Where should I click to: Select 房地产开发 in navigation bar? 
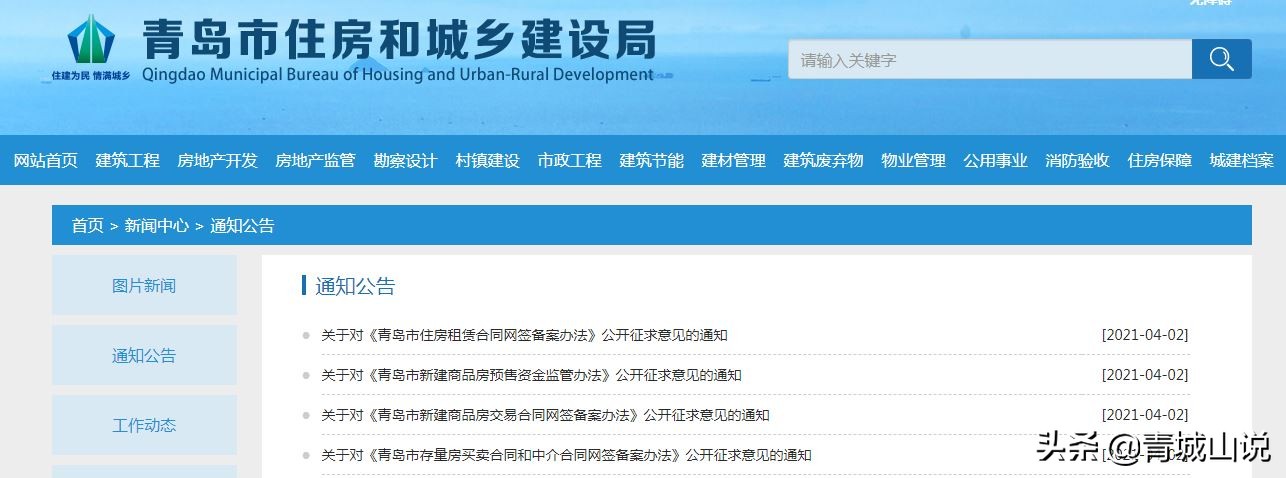point(217,160)
